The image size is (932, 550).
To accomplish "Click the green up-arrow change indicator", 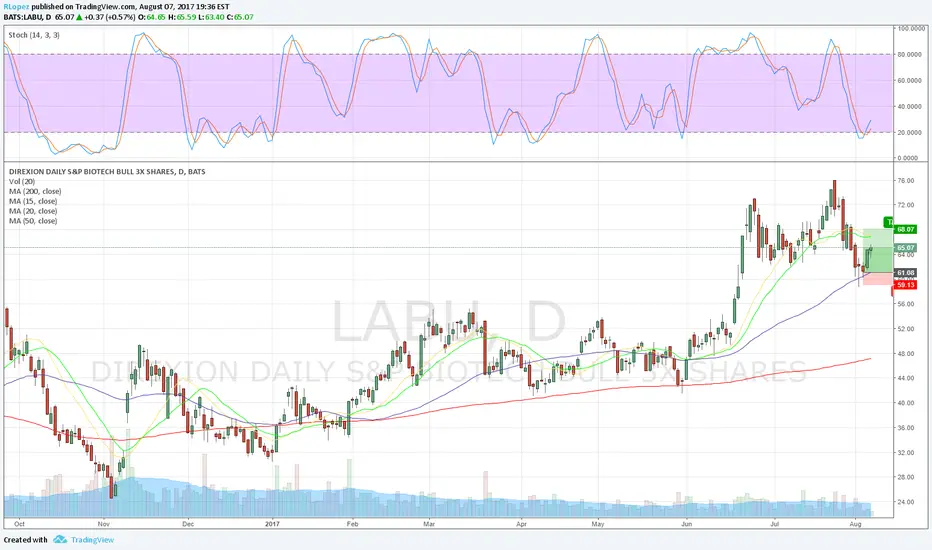I will coord(79,17).
